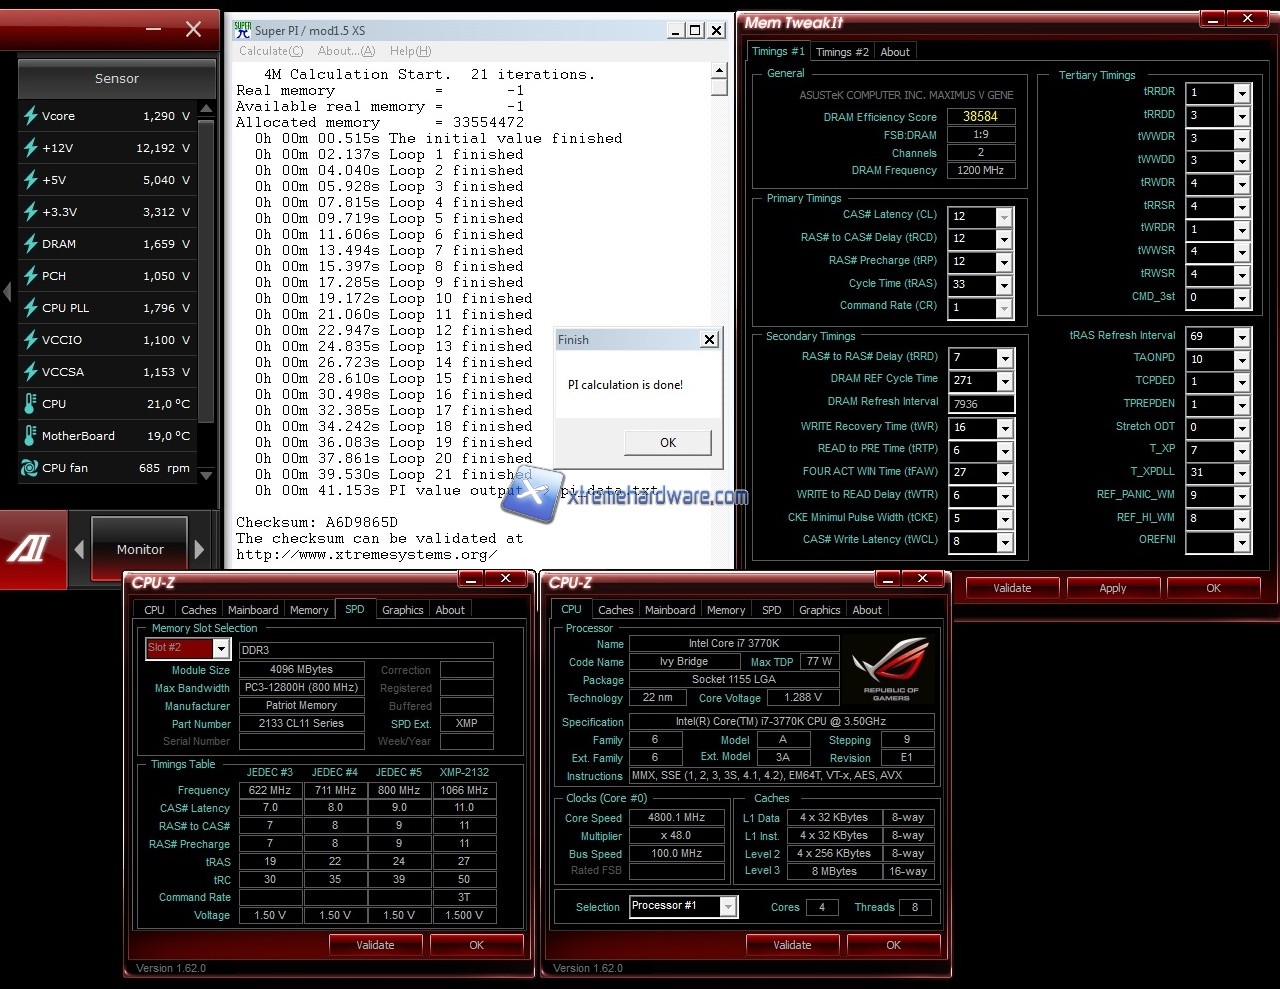Switch to Timings #2 tab in MemTweakIt
Image resolution: width=1280 pixels, height=989 pixels.
(842, 52)
